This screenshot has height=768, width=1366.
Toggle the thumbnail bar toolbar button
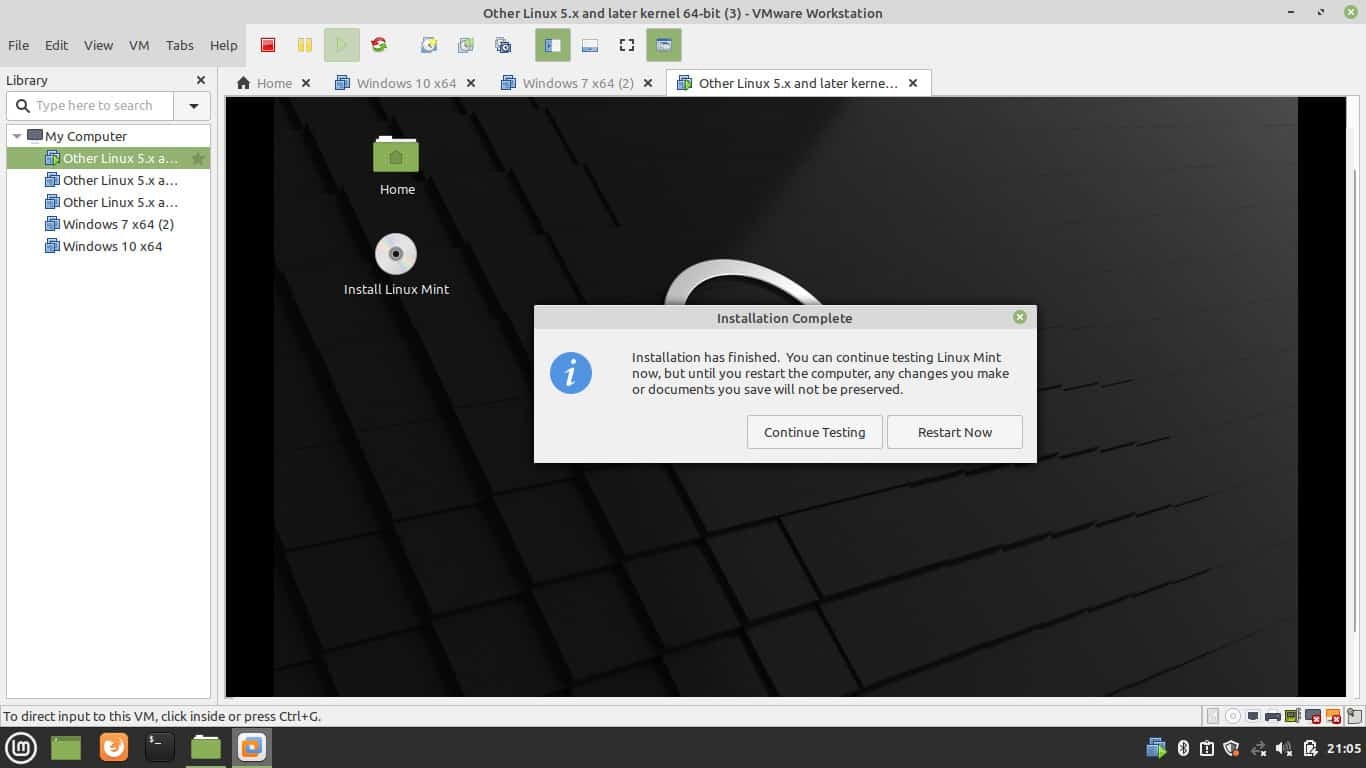[589, 45]
